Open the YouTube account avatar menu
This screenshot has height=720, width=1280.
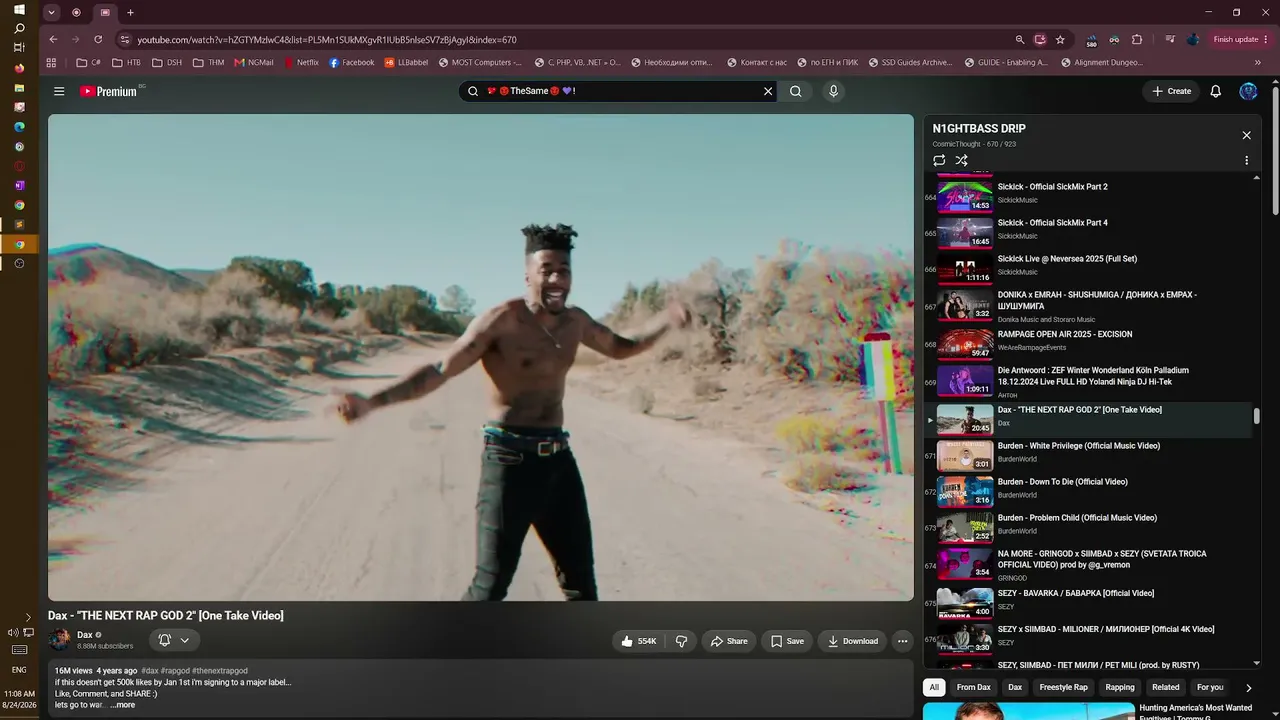pyautogui.click(x=1248, y=91)
